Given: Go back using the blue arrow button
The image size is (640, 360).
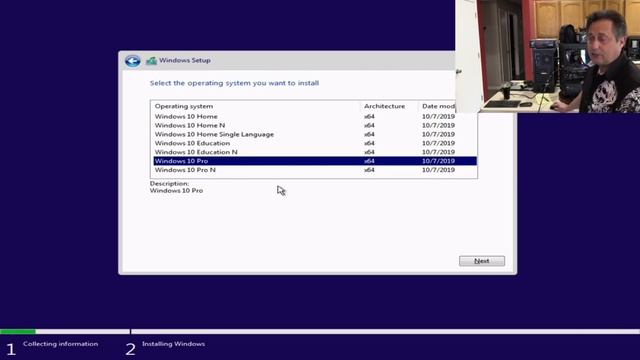Looking at the screenshot, I should click(x=133, y=61).
